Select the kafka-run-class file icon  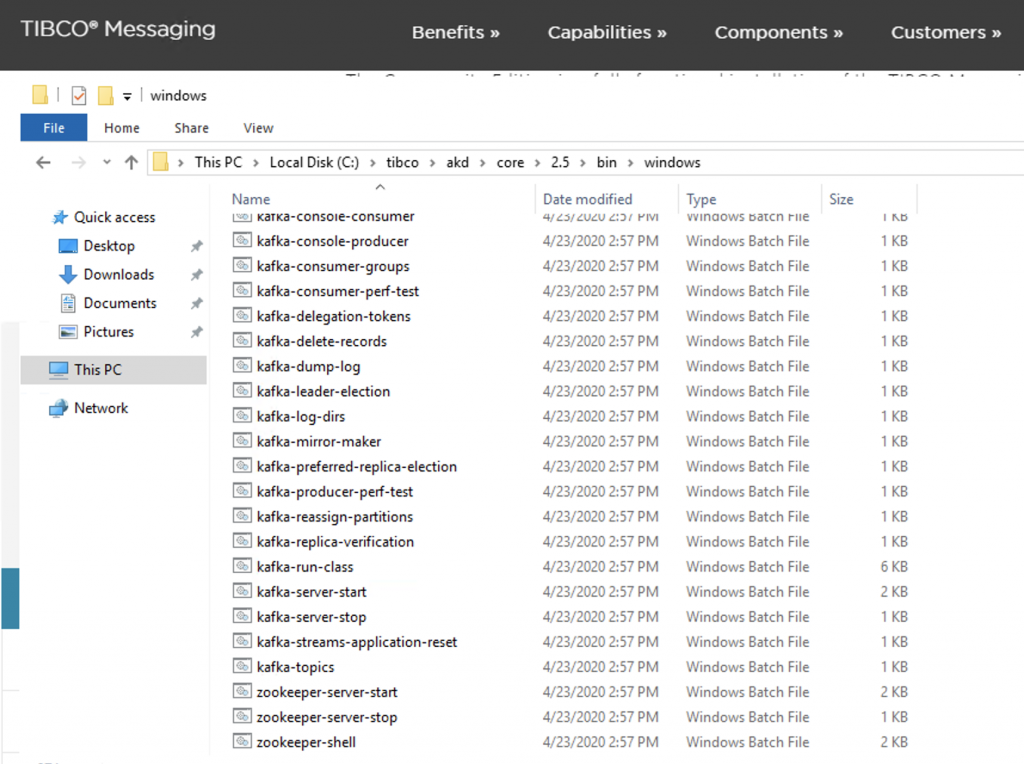241,566
